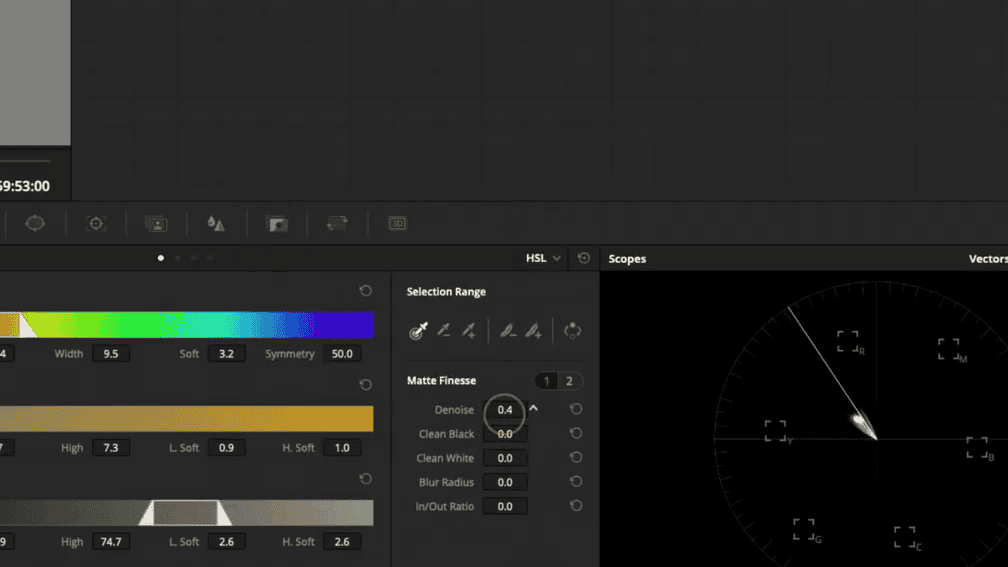1008x567 pixels.
Task: Click the Hue spectrum range strip
Action: (186, 325)
